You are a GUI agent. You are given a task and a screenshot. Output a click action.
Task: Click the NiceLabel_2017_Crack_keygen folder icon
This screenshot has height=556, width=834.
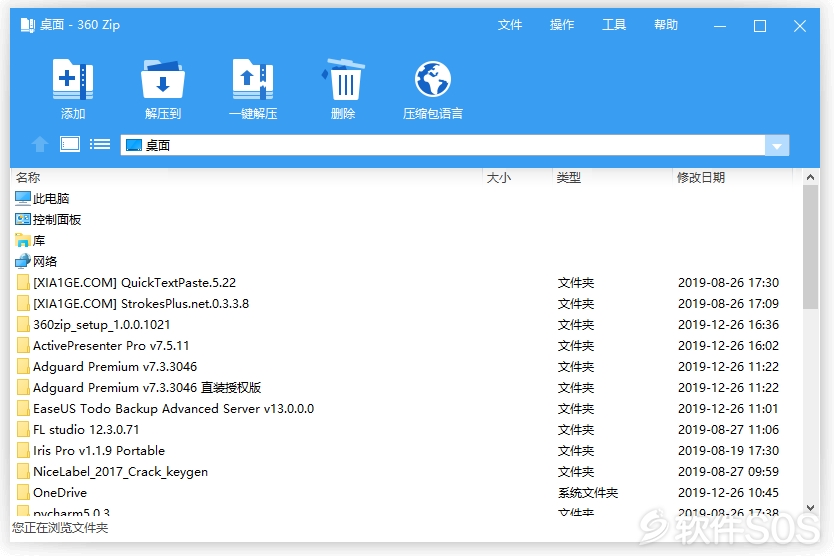click(23, 471)
